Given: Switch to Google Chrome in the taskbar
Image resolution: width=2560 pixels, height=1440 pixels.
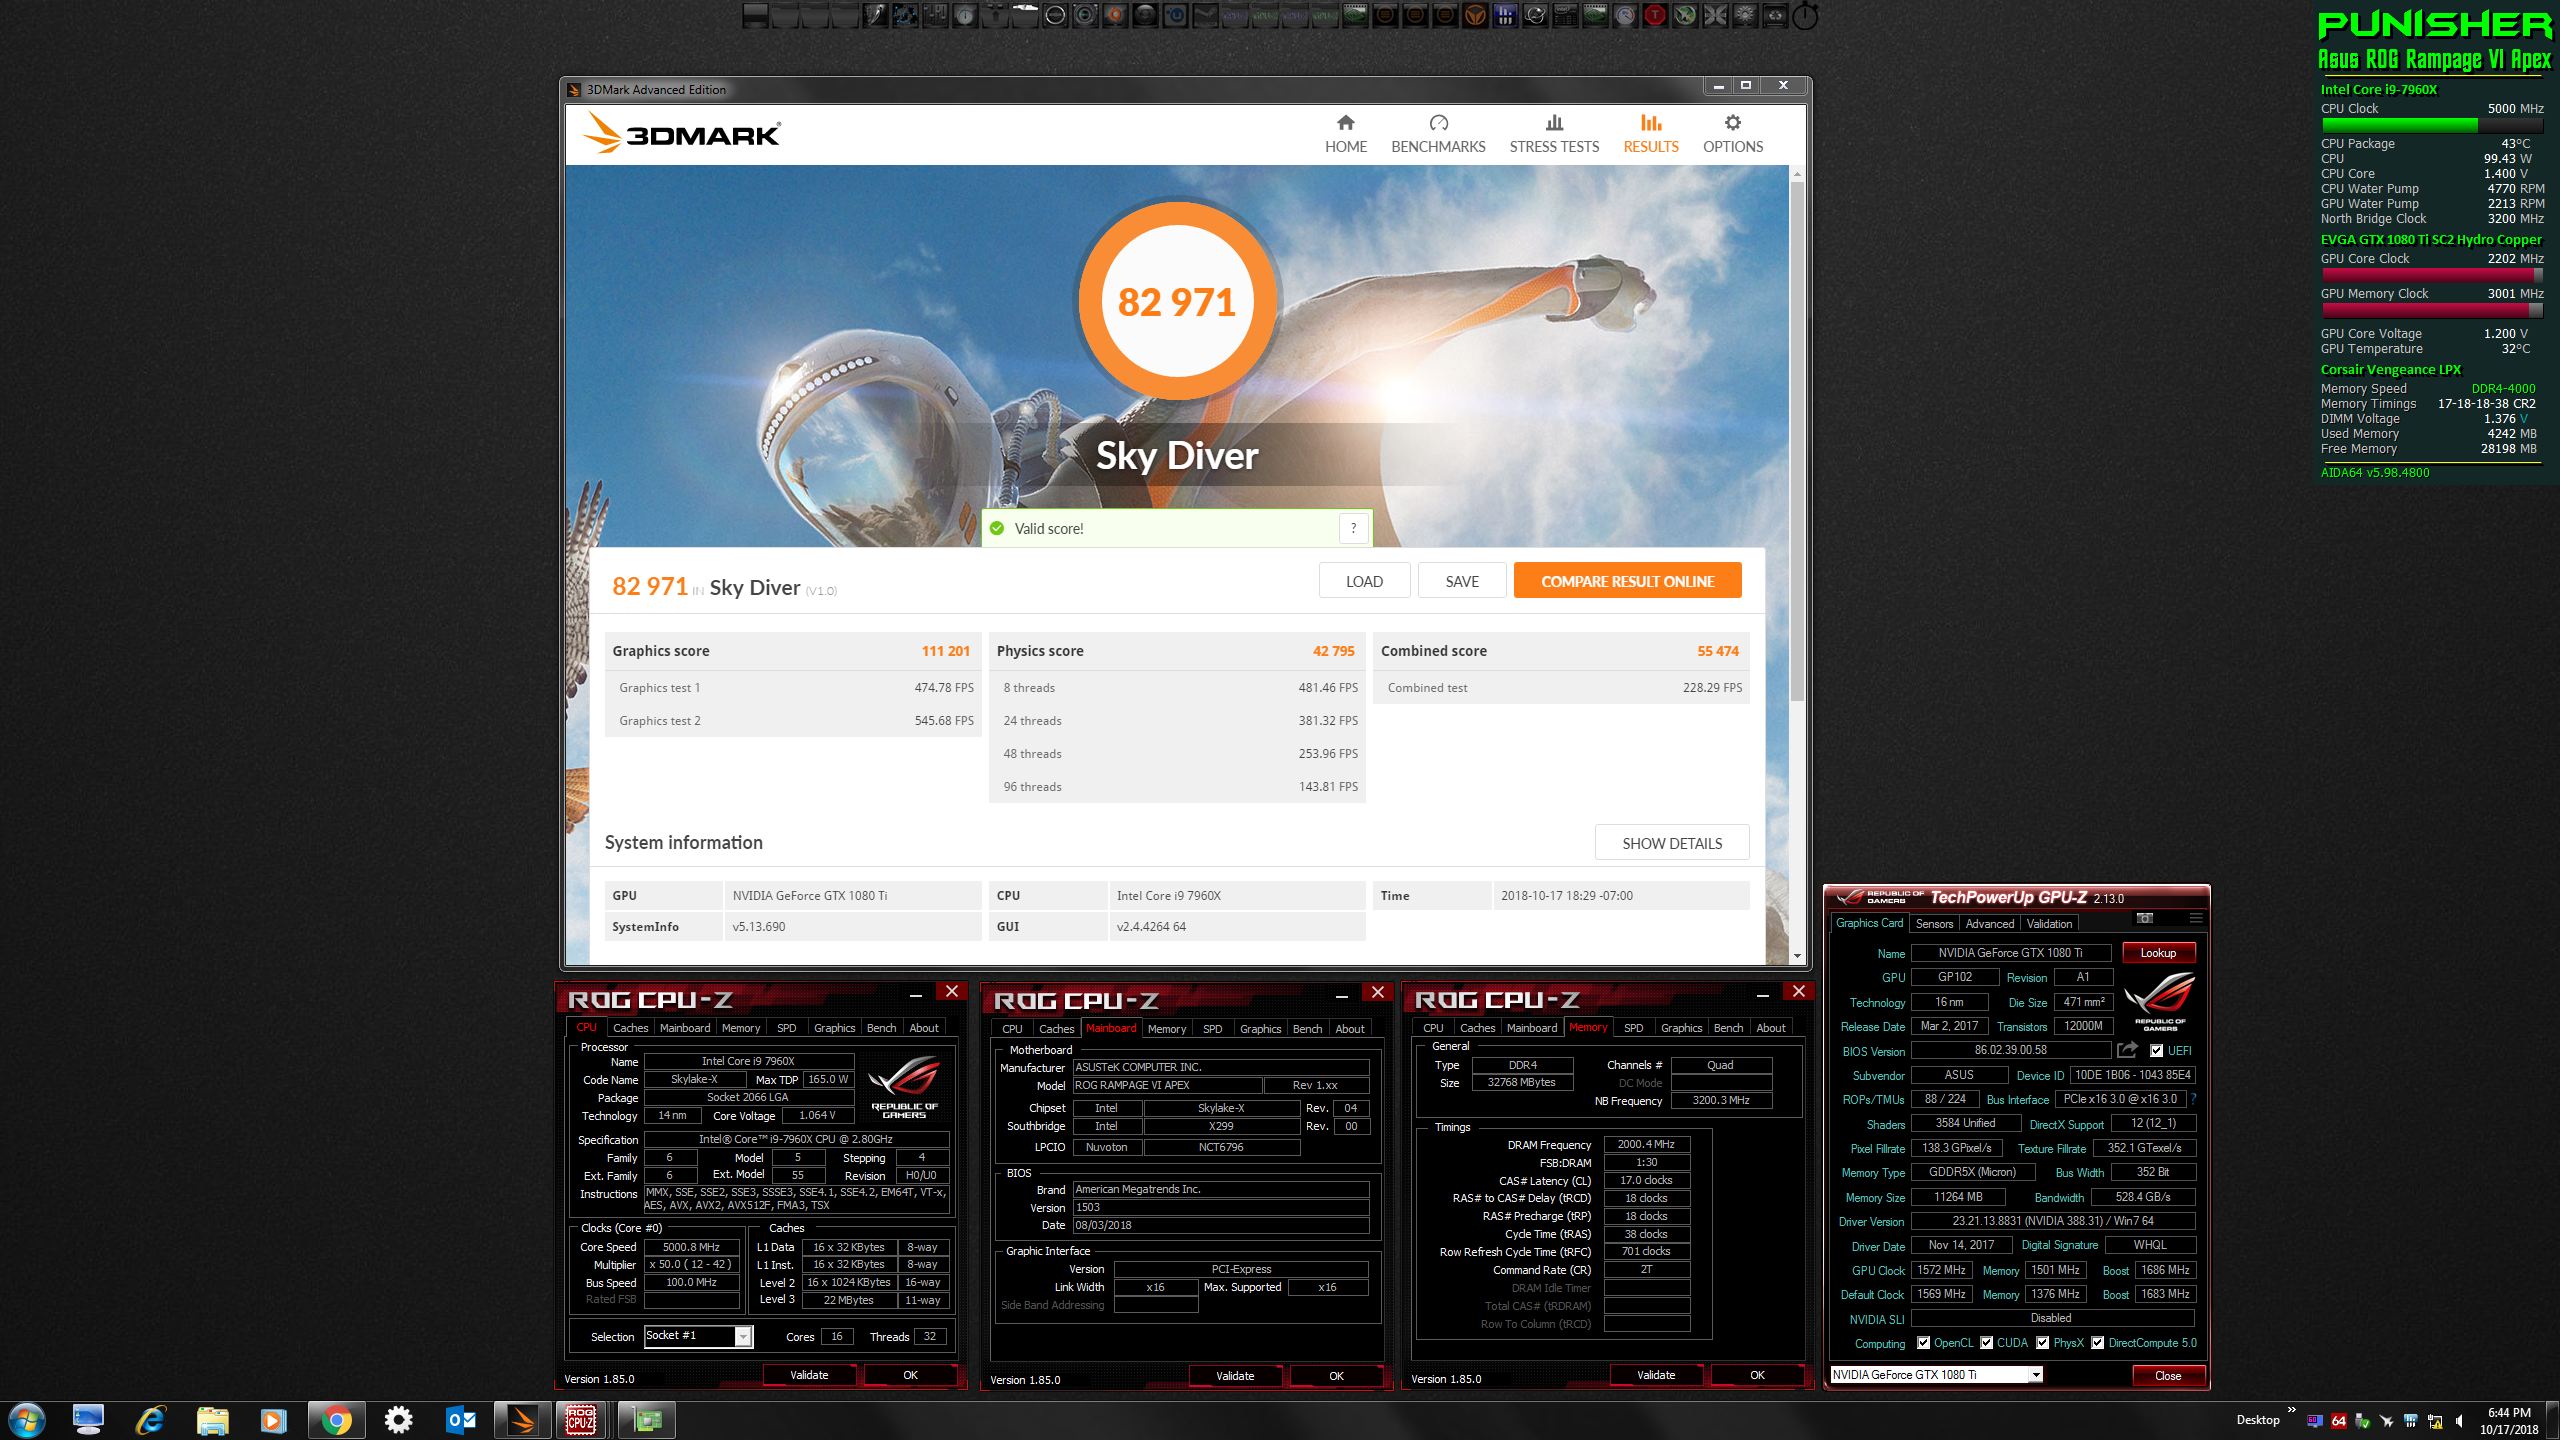Looking at the screenshot, I should tap(336, 1420).
